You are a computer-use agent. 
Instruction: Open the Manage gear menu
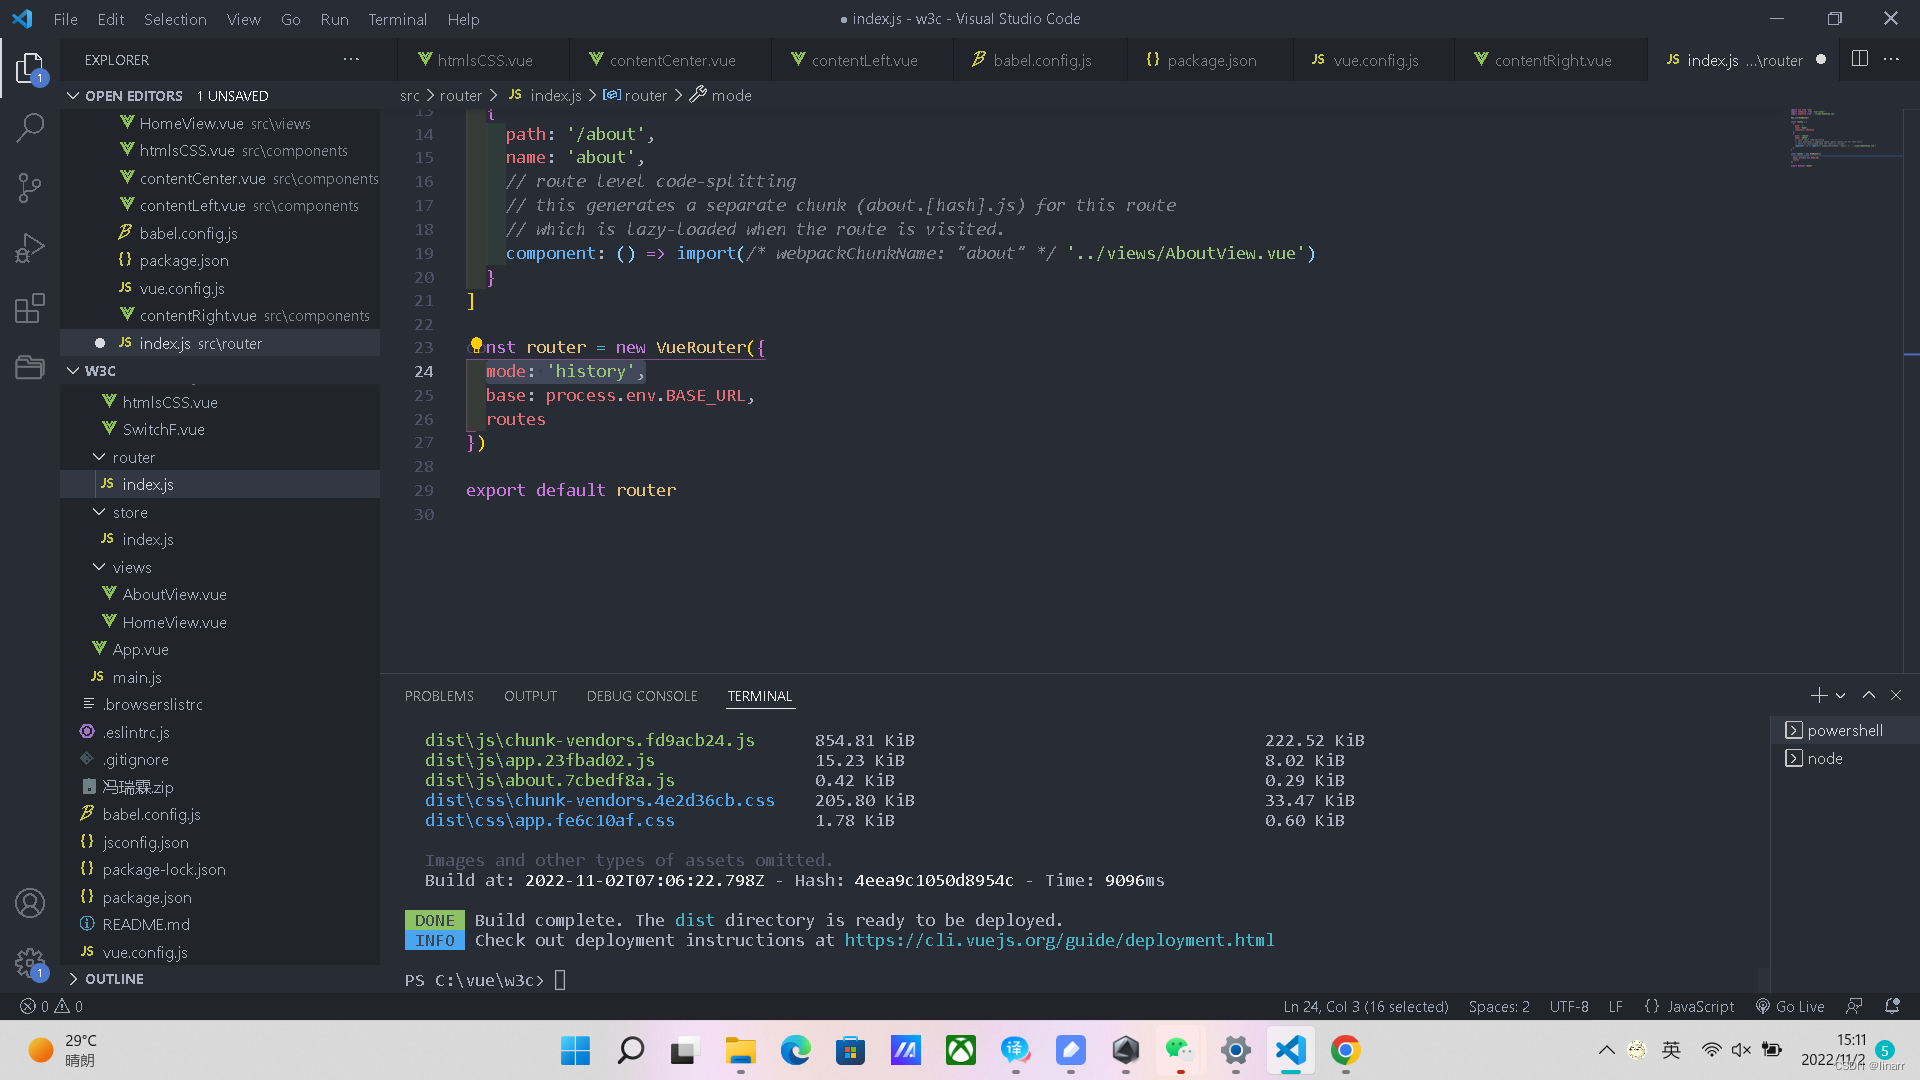29,963
